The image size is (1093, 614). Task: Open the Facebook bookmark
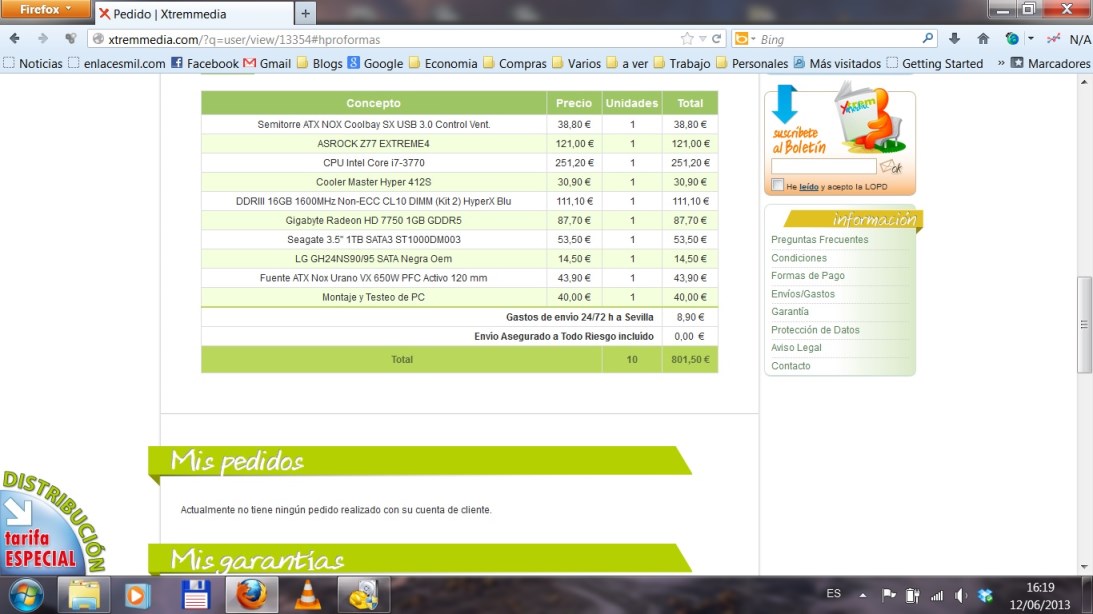[x=205, y=63]
